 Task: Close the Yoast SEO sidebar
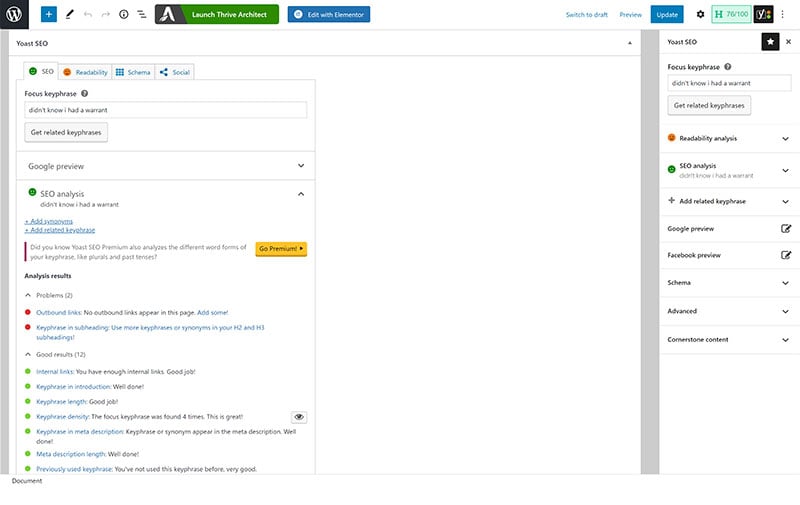[x=788, y=42]
